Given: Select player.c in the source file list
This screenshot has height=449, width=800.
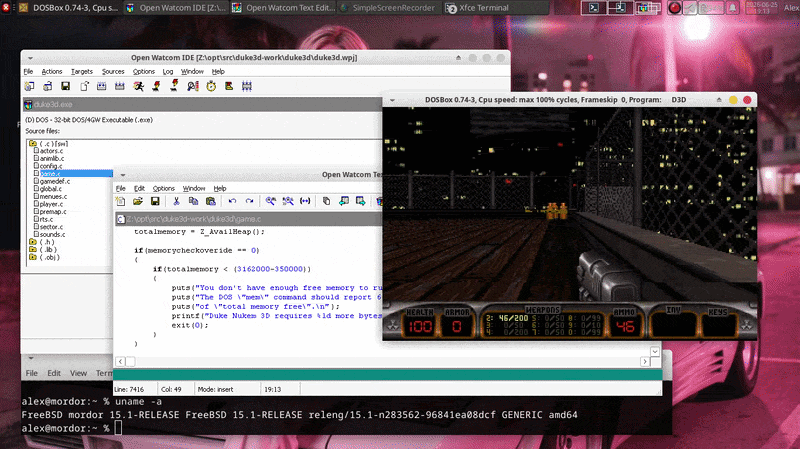Looking at the screenshot, I should [x=51, y=204].
